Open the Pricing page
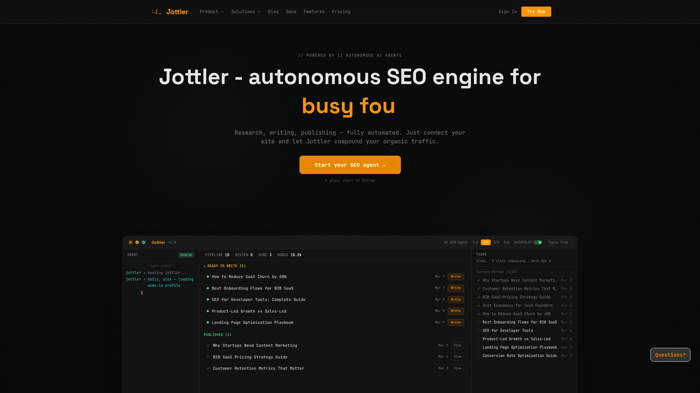The image size is (700, 393). tap(341, 12)
